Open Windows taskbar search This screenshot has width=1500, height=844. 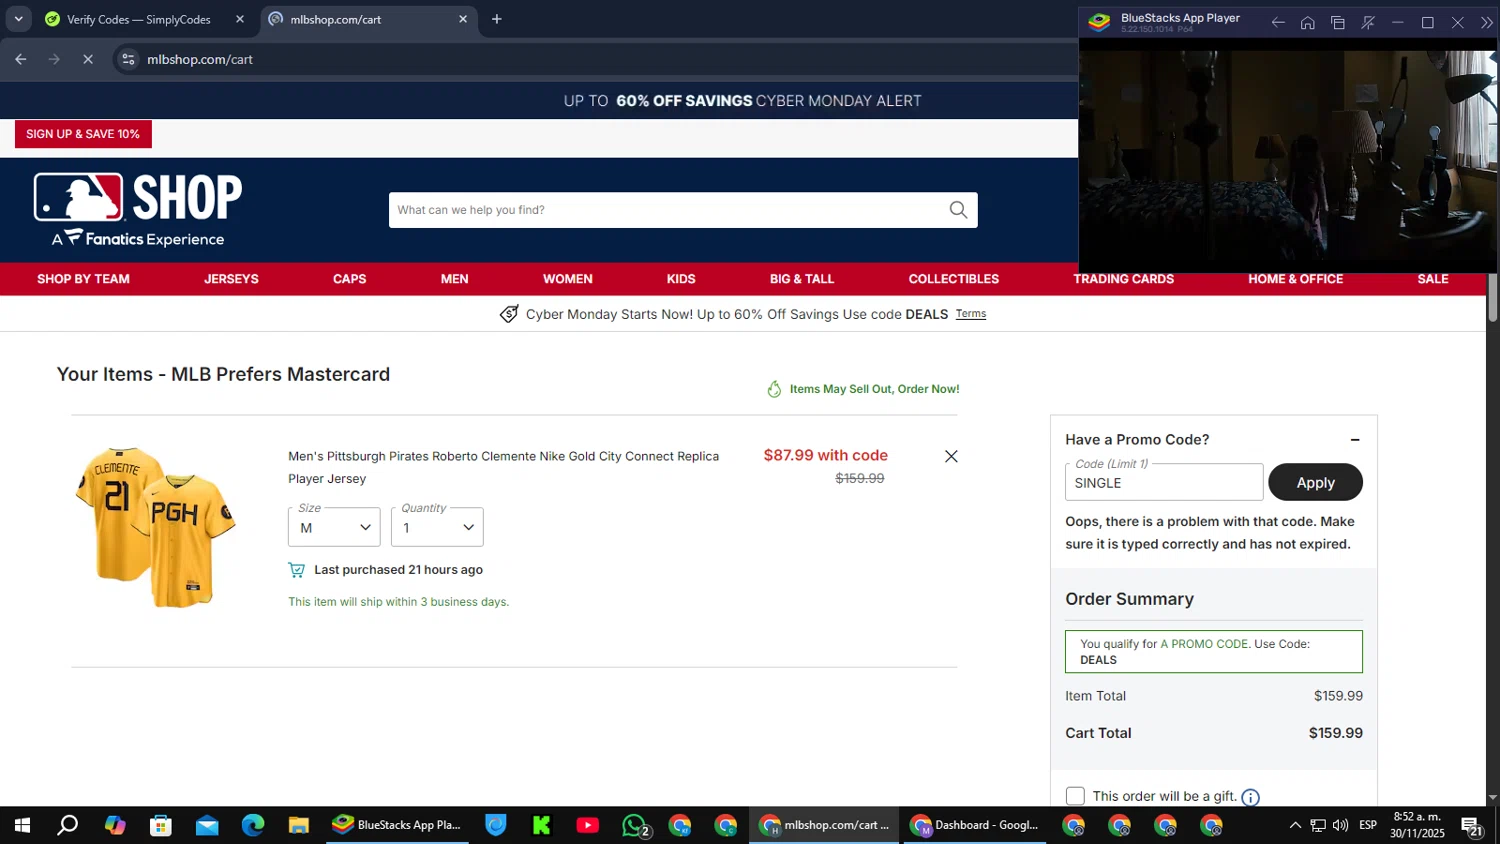68,825
